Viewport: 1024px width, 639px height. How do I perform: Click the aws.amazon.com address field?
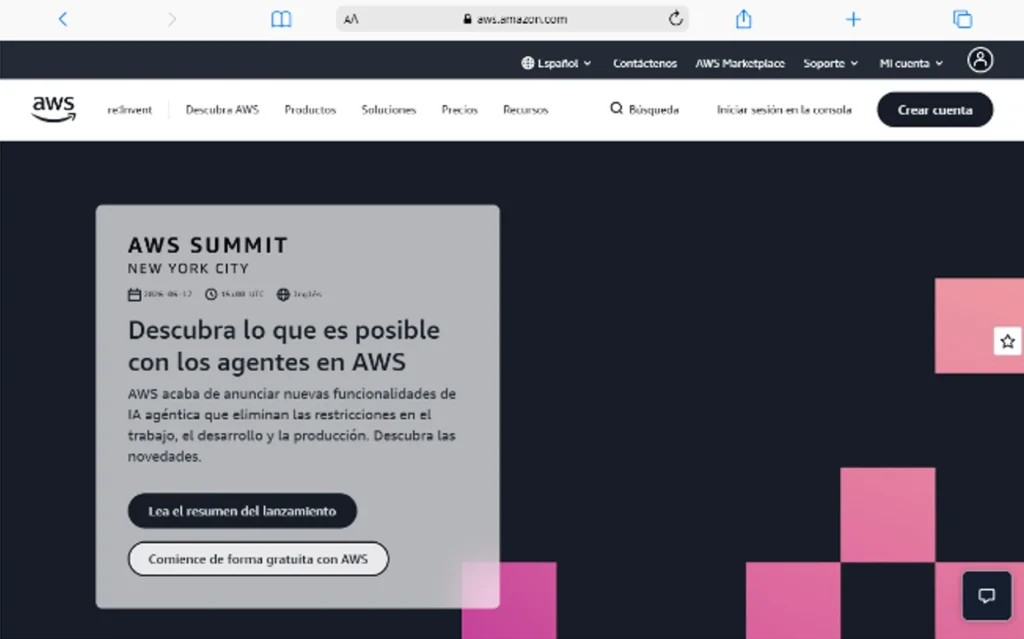(x=513, y=19)
